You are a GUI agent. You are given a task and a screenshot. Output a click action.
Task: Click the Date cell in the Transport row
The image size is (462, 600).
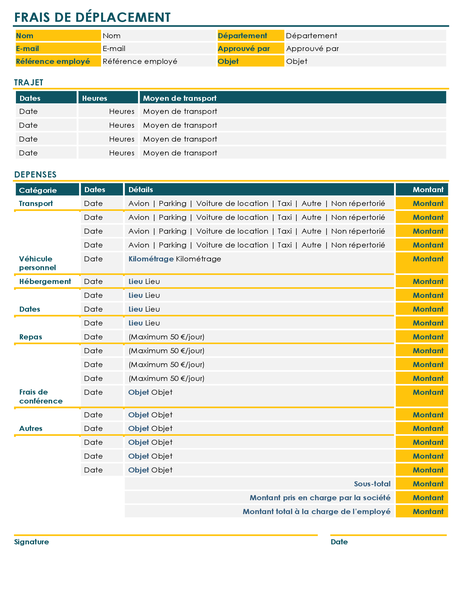click(x=102, y=204)
